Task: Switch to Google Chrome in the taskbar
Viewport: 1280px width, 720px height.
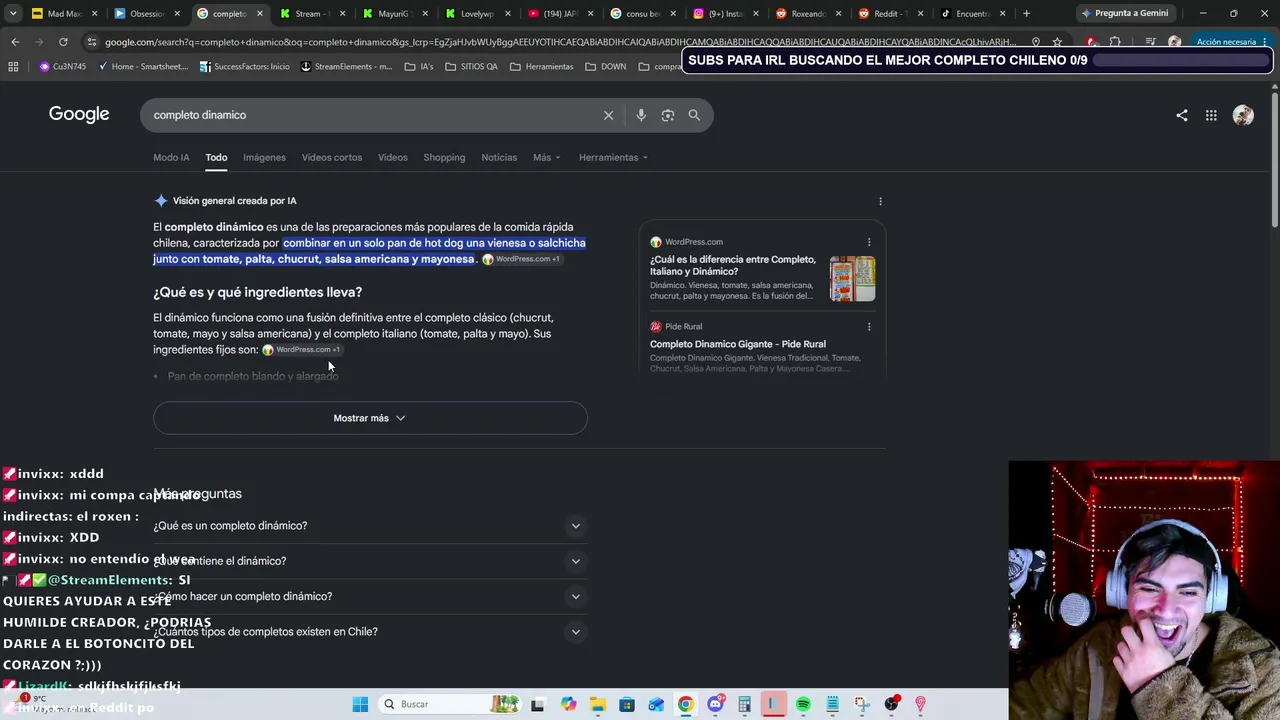Action: pos(685,704)
